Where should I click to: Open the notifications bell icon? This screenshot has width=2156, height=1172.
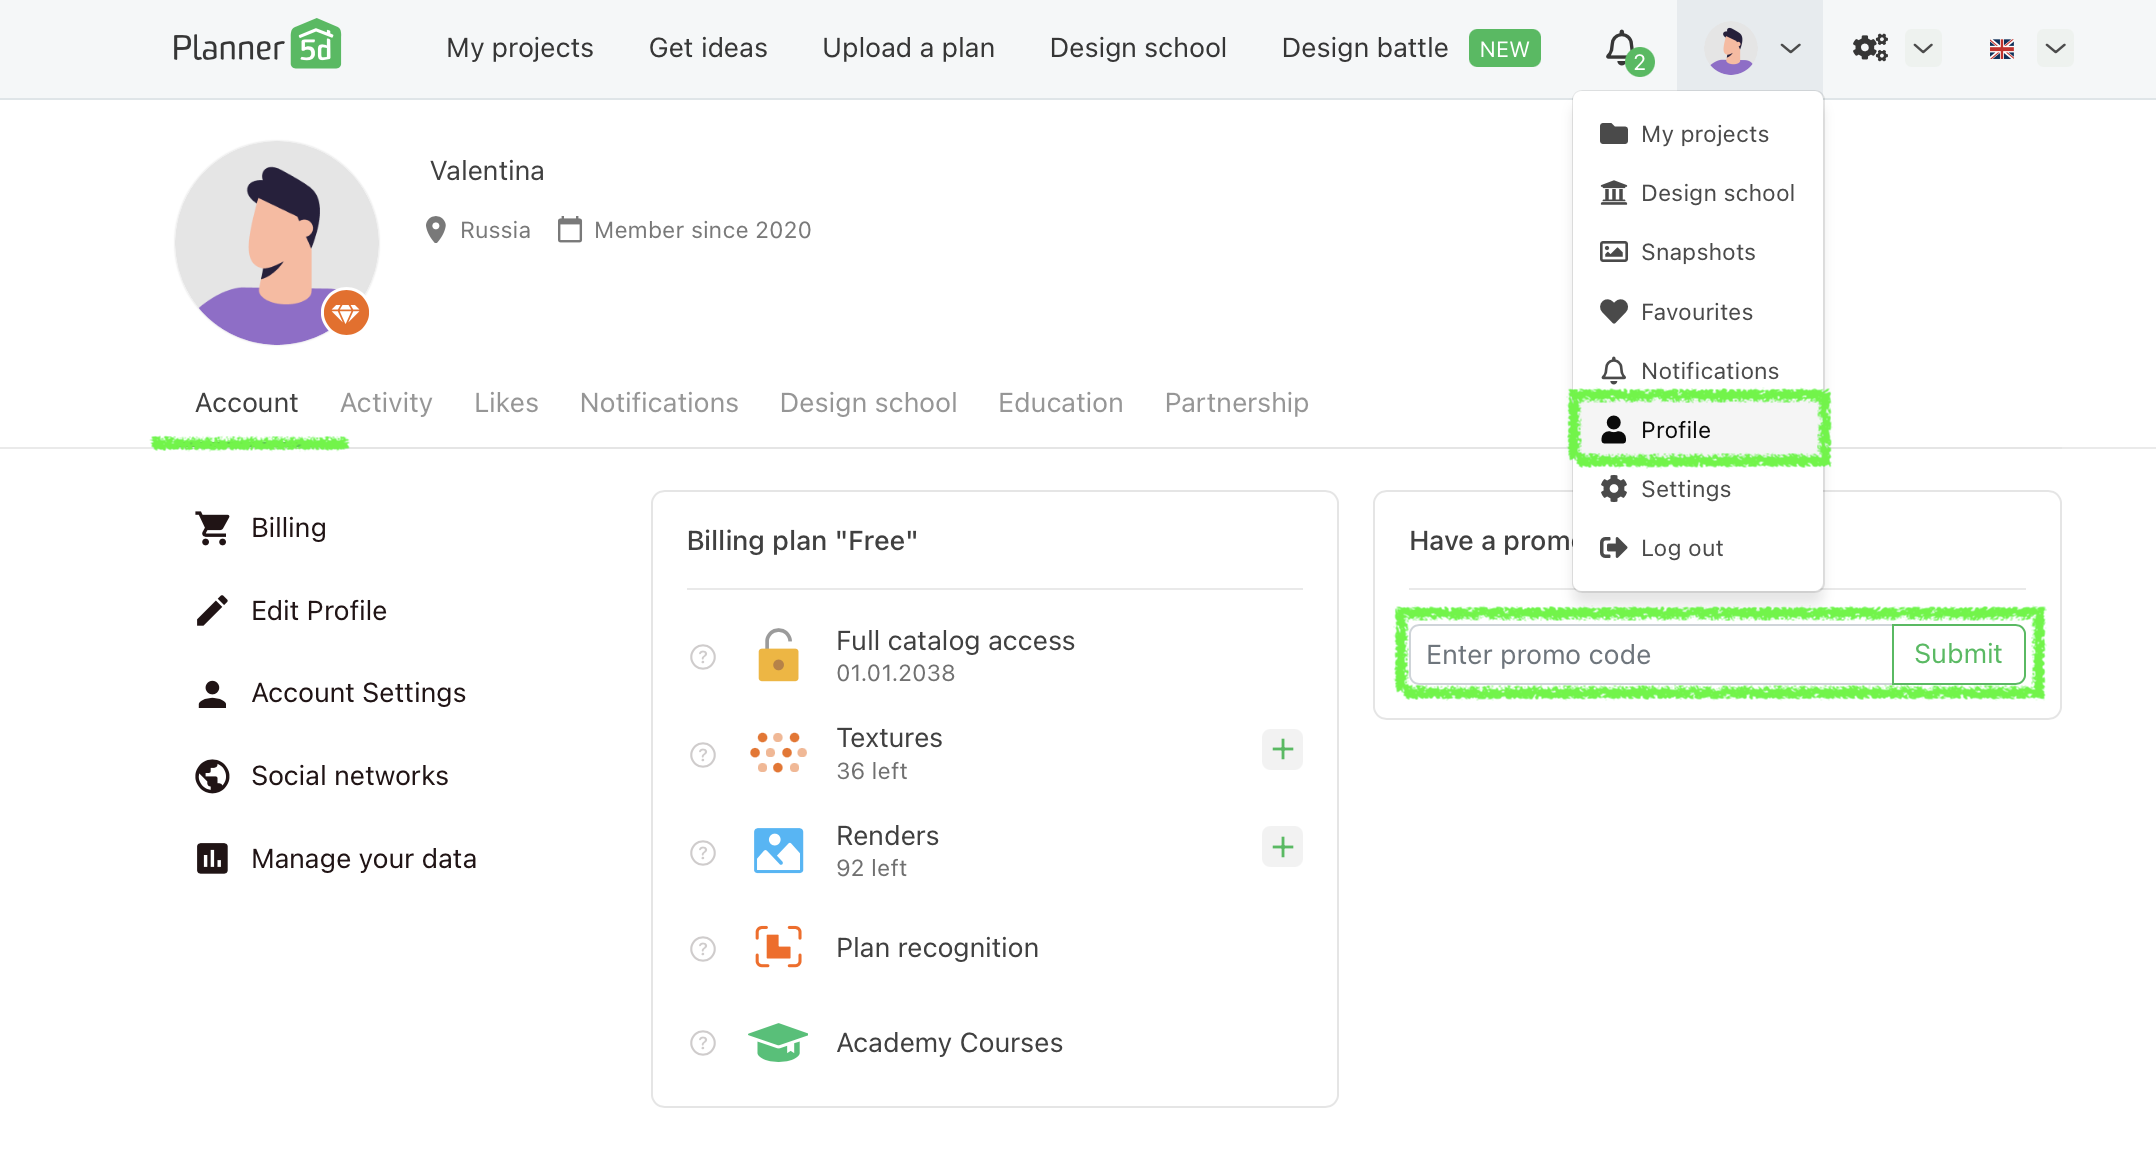1621,48
